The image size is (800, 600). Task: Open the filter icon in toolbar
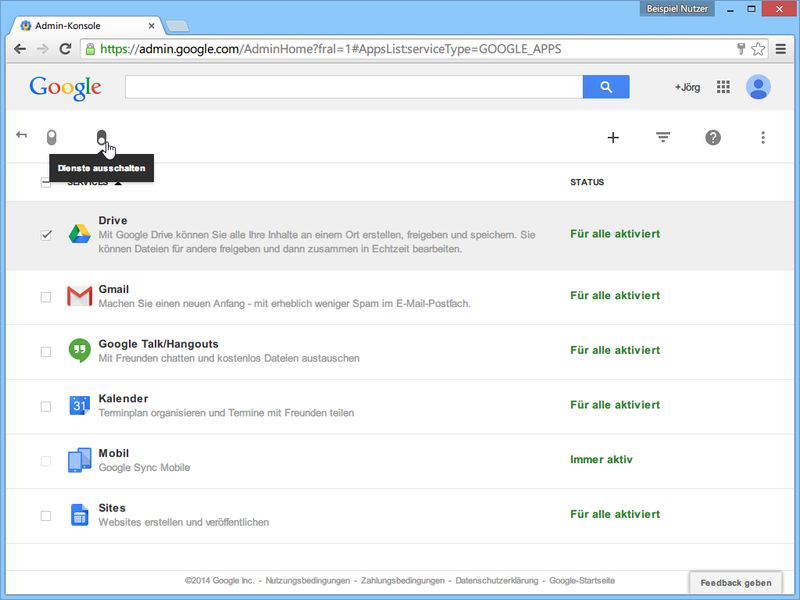[x=663, y=137]
